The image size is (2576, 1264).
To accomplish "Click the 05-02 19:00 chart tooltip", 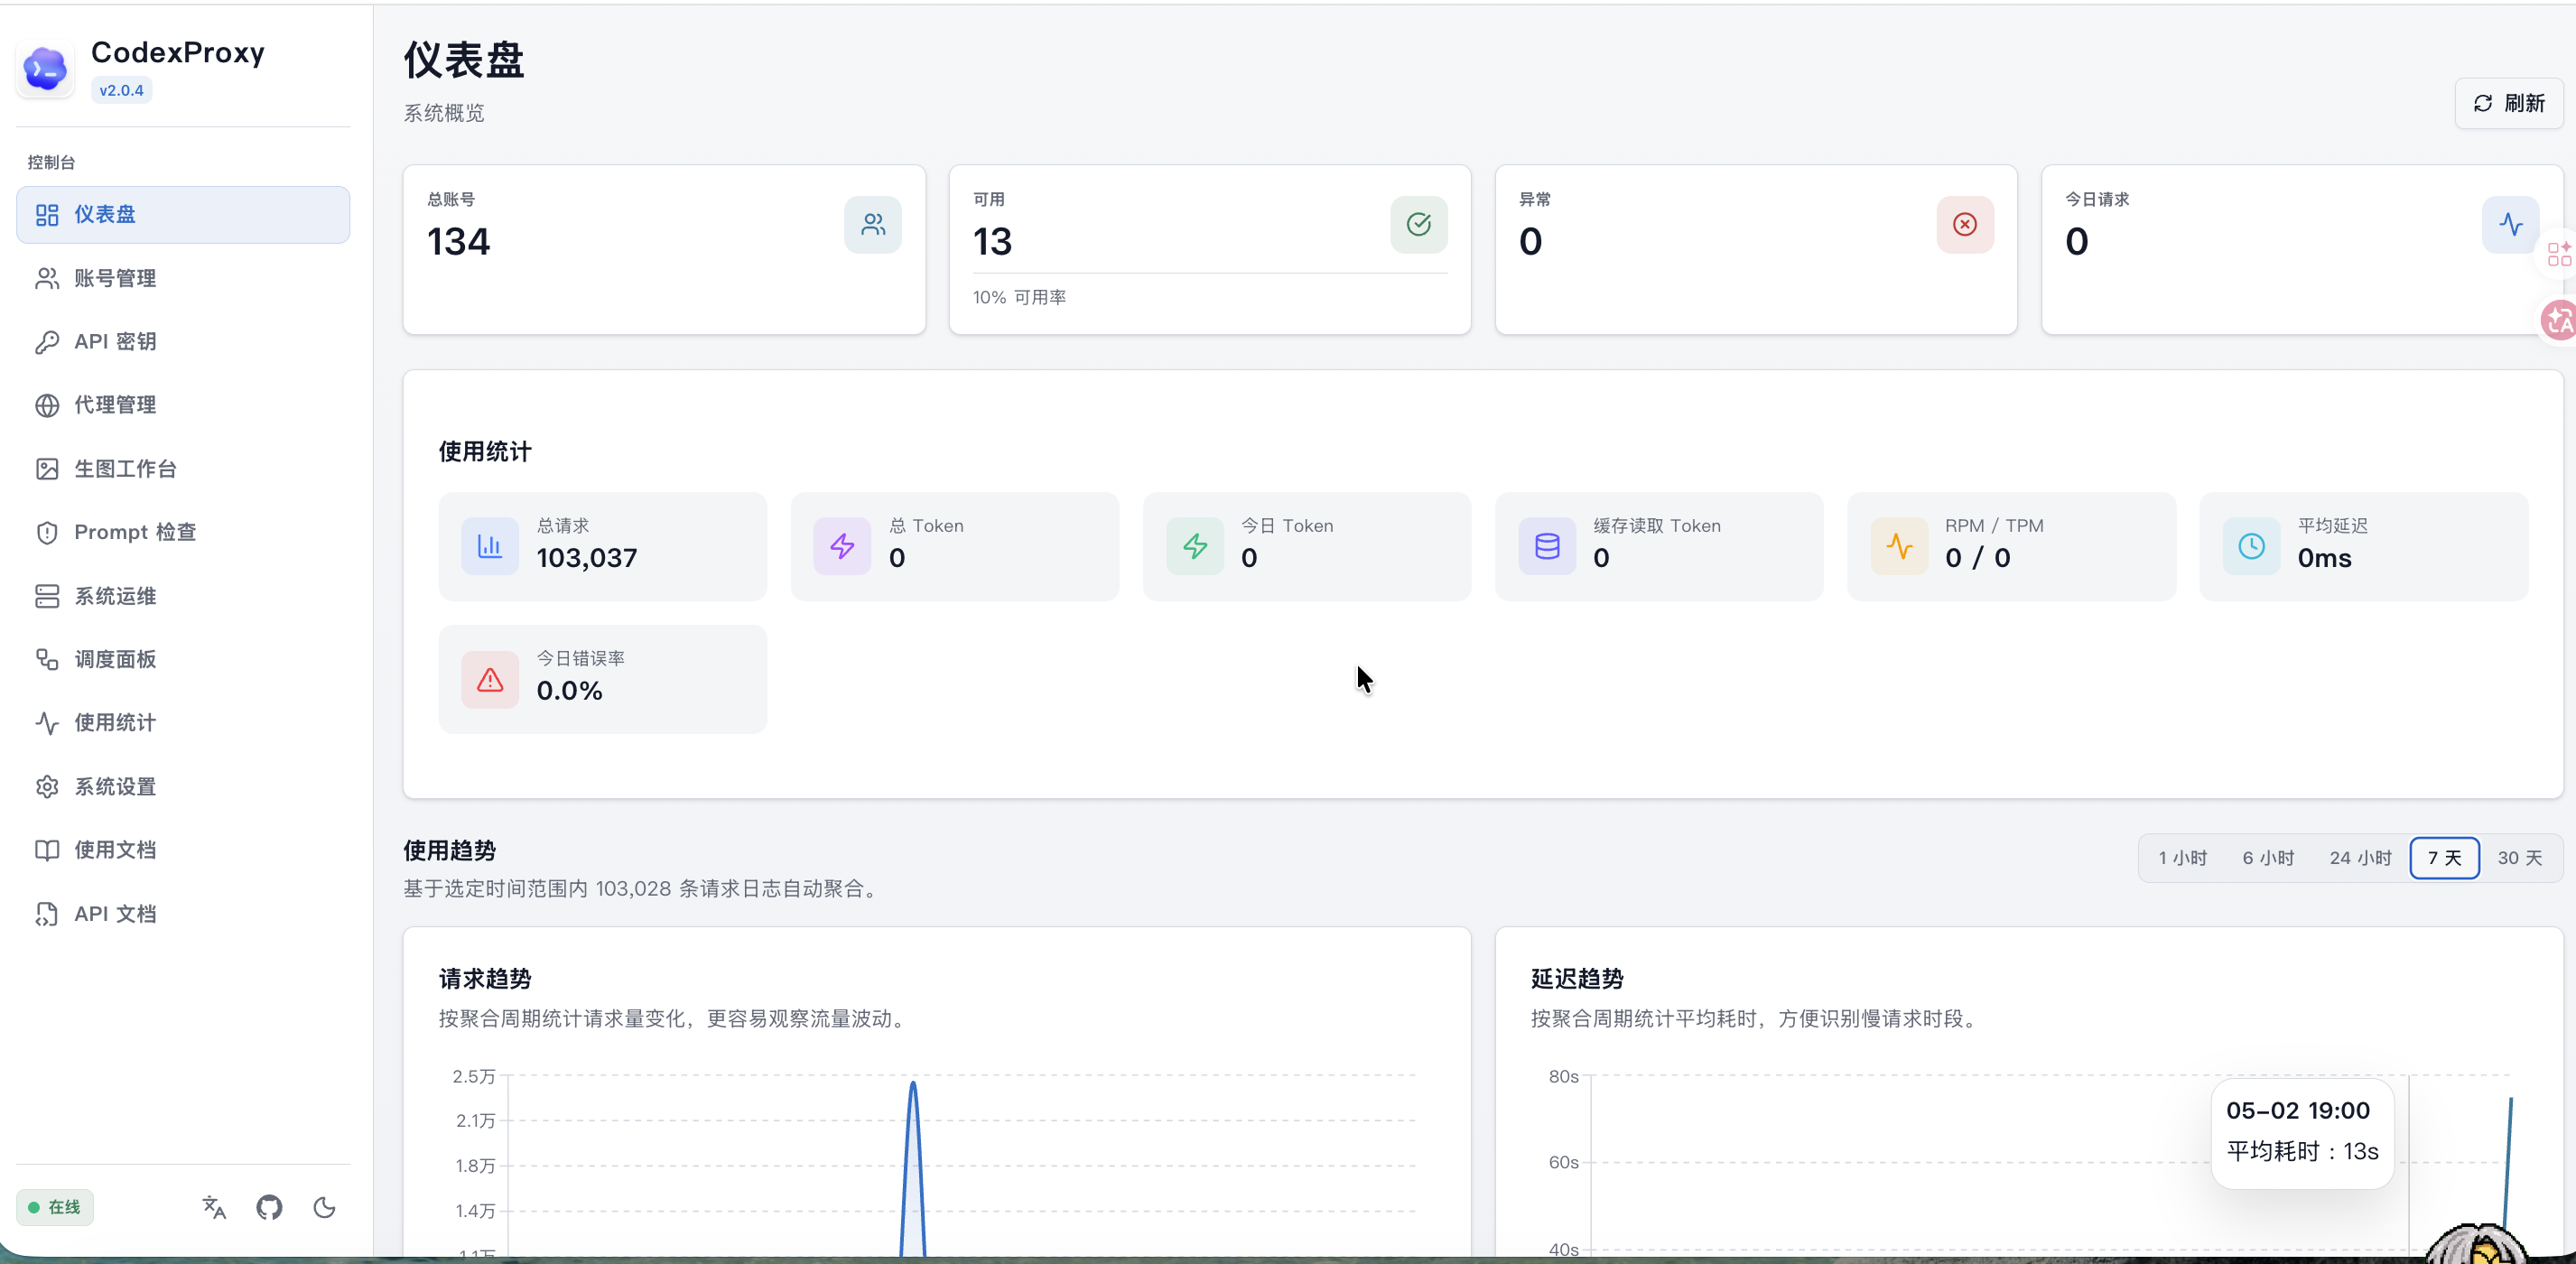I will pyautogui.click(x=2302, y=1132).
